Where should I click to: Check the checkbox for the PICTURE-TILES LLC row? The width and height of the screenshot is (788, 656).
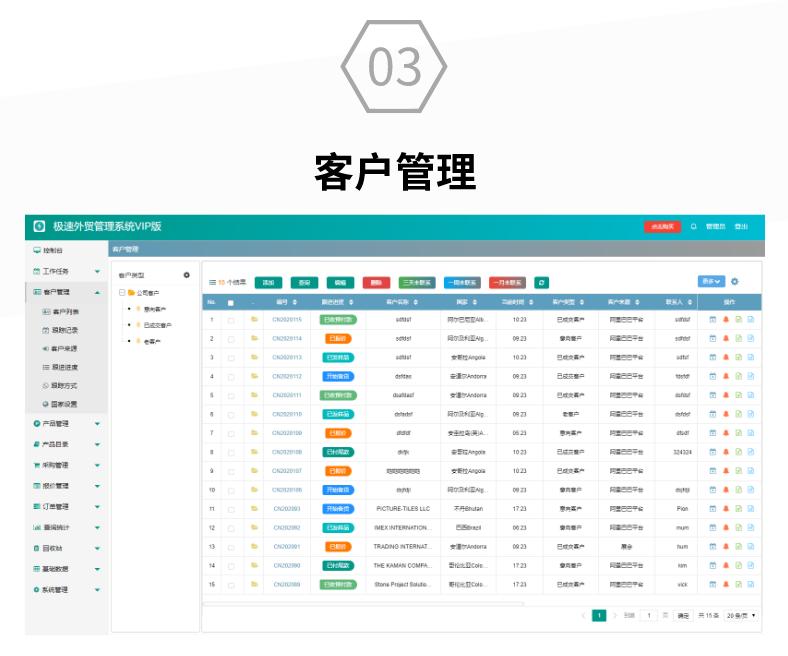coord(231,510)
